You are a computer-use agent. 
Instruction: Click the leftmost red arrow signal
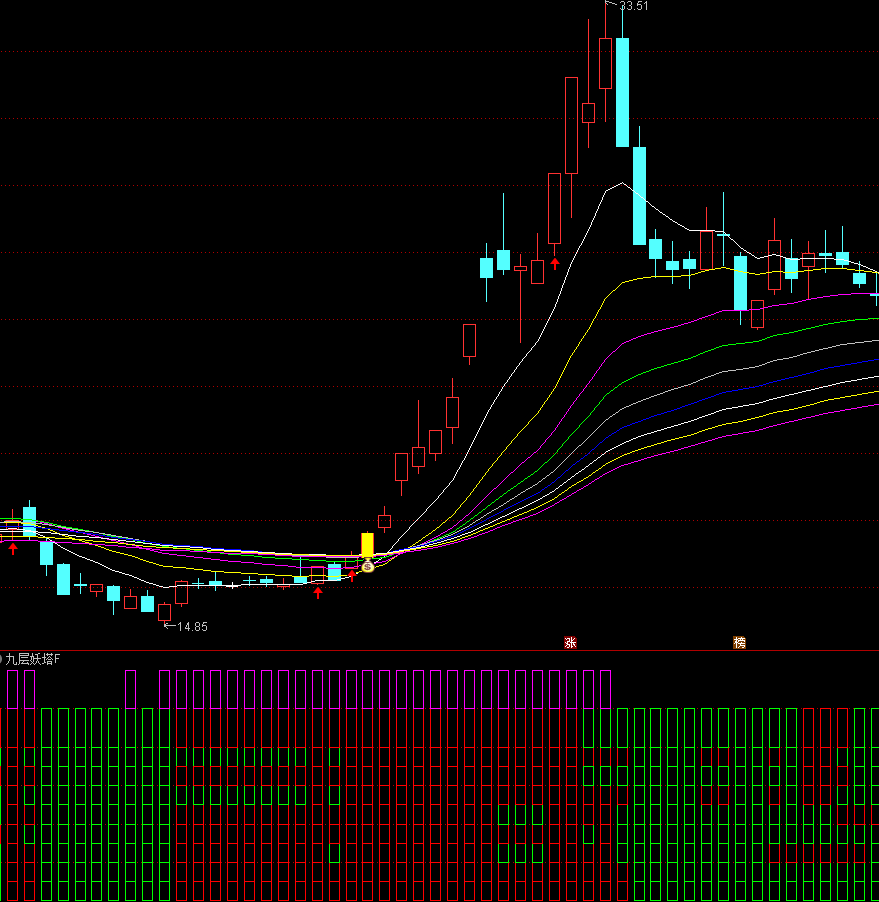13,549
